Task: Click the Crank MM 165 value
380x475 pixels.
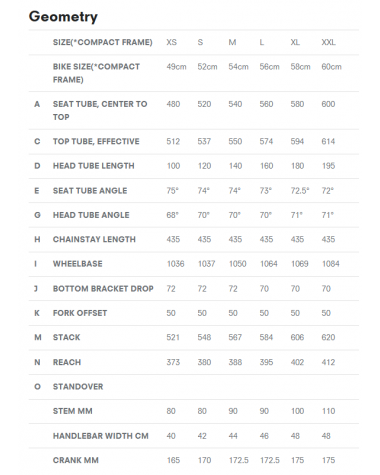Action: pos(173,460)
